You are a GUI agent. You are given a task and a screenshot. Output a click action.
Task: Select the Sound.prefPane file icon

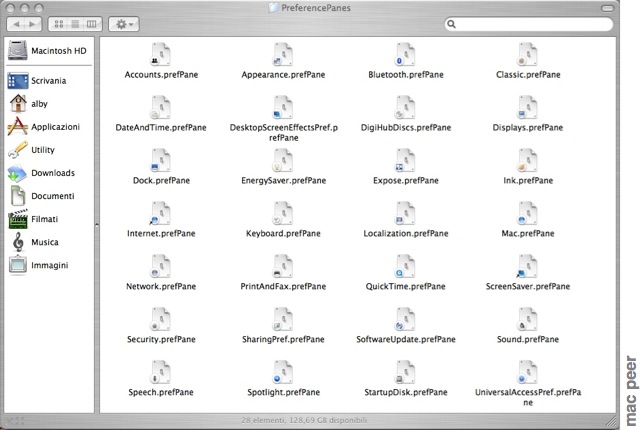coord(527,319)
